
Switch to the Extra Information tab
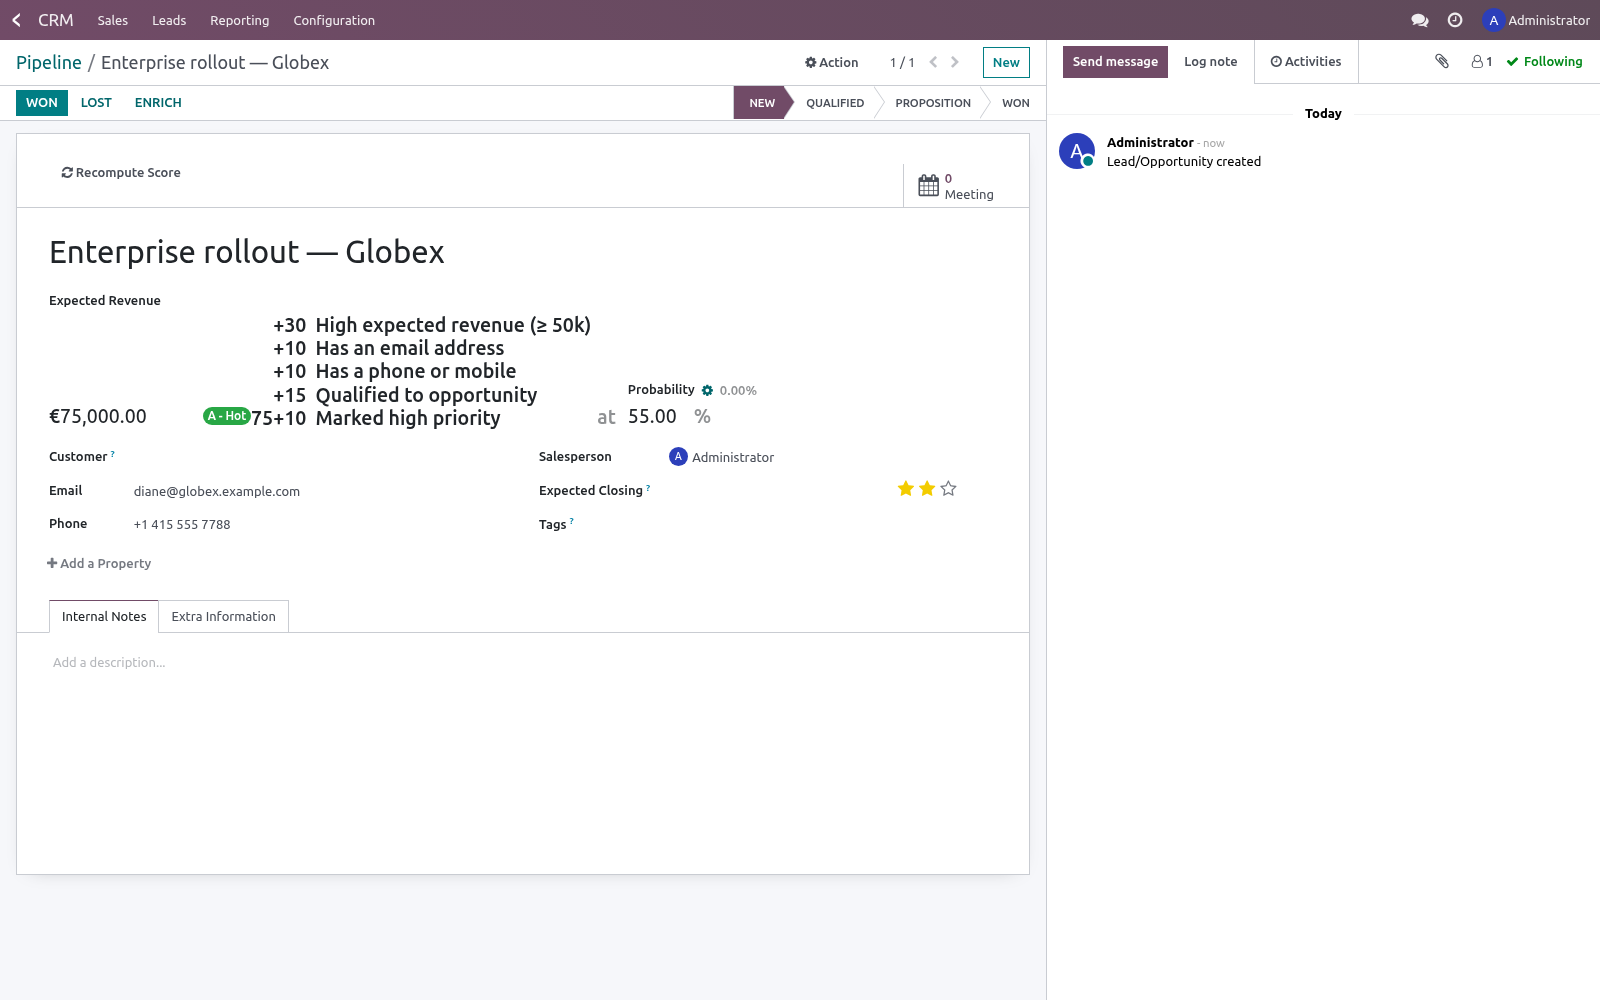224,617
